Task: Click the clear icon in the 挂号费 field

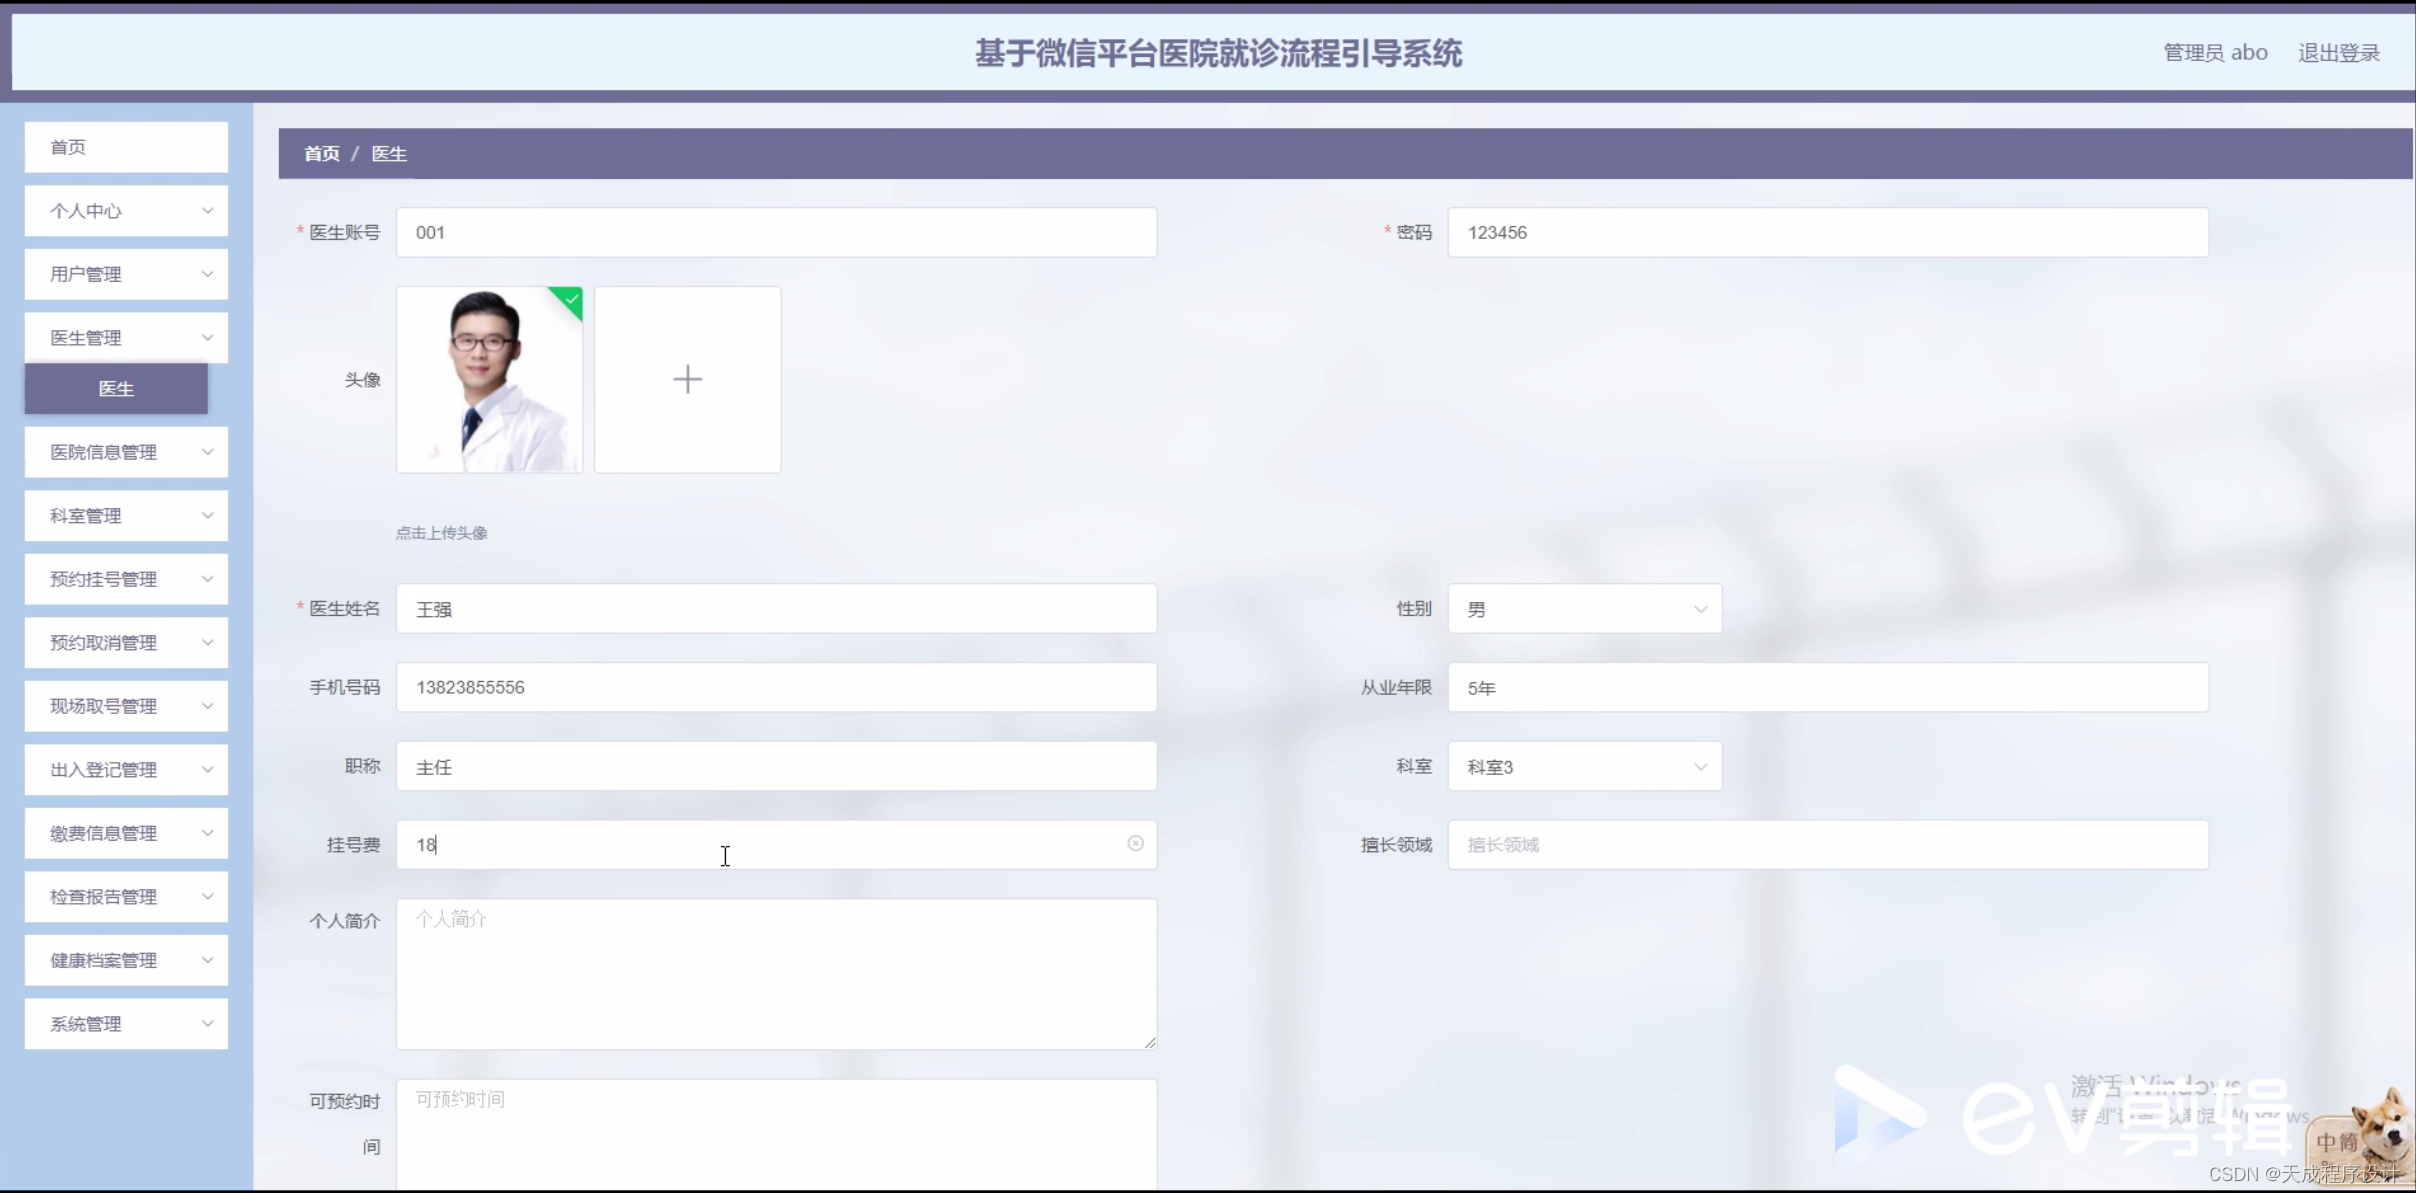Action: [1135, 843]
